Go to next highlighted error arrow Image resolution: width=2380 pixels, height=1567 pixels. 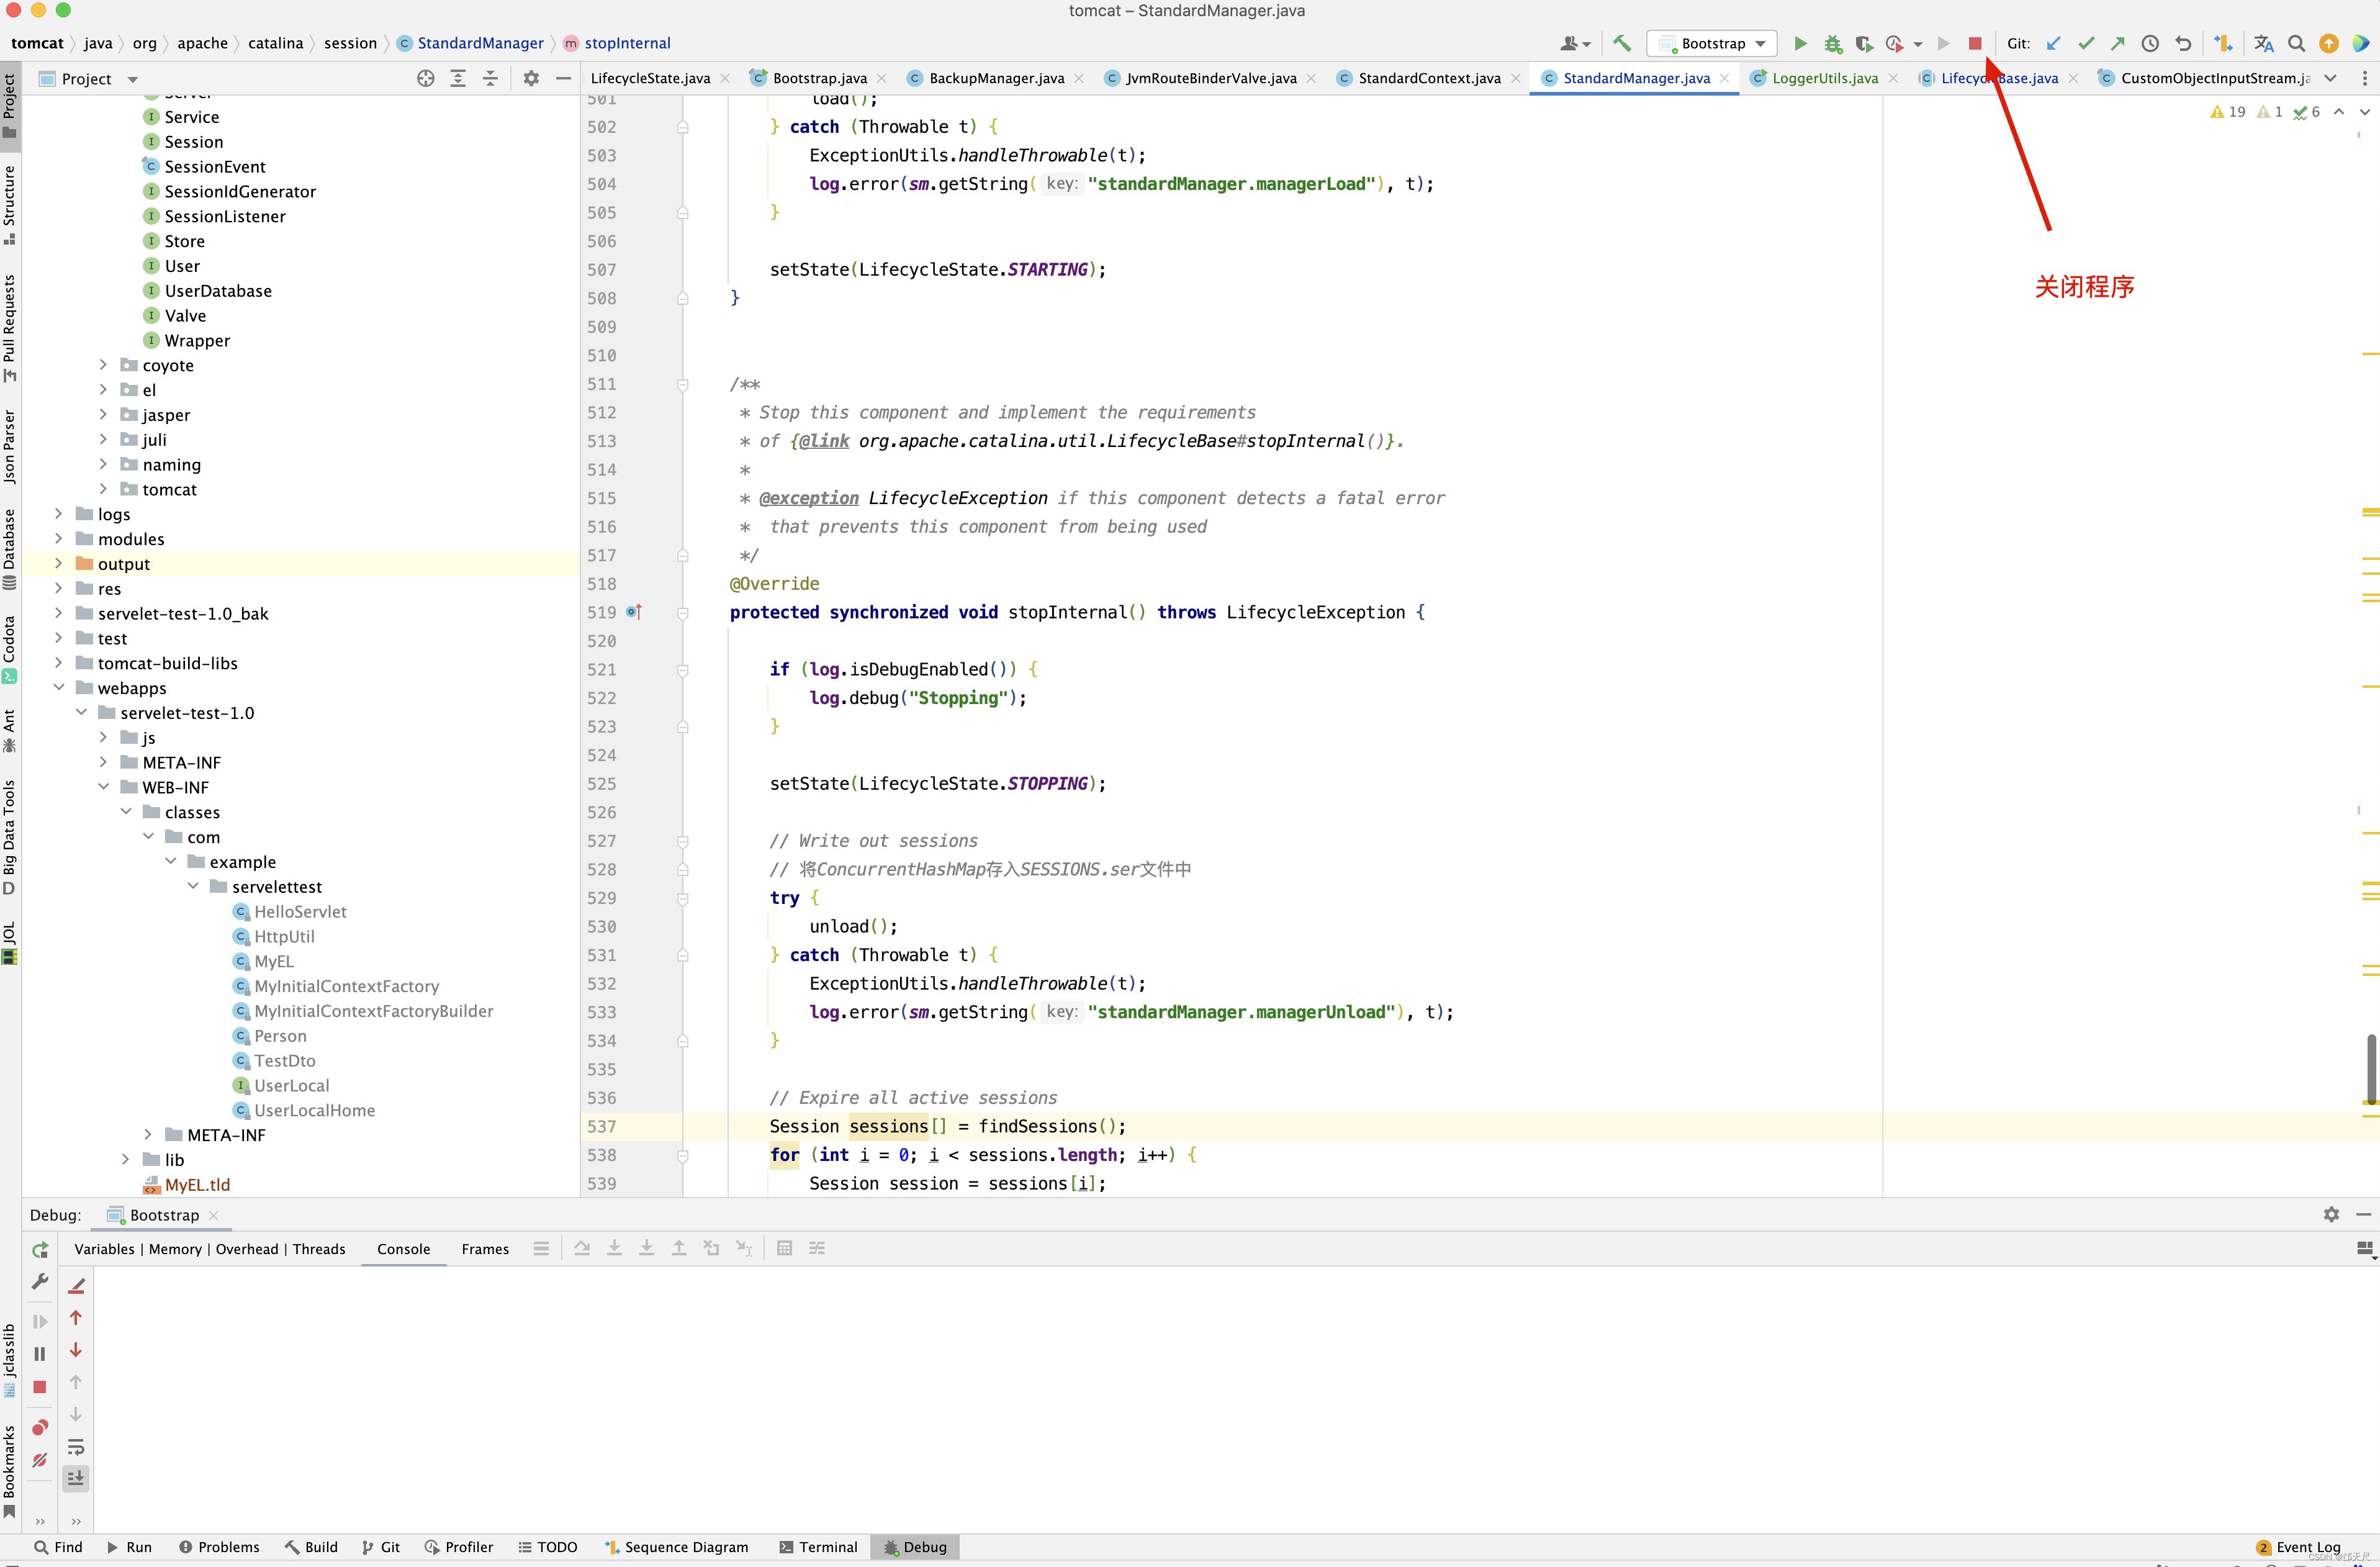(x=2365, y=112)
